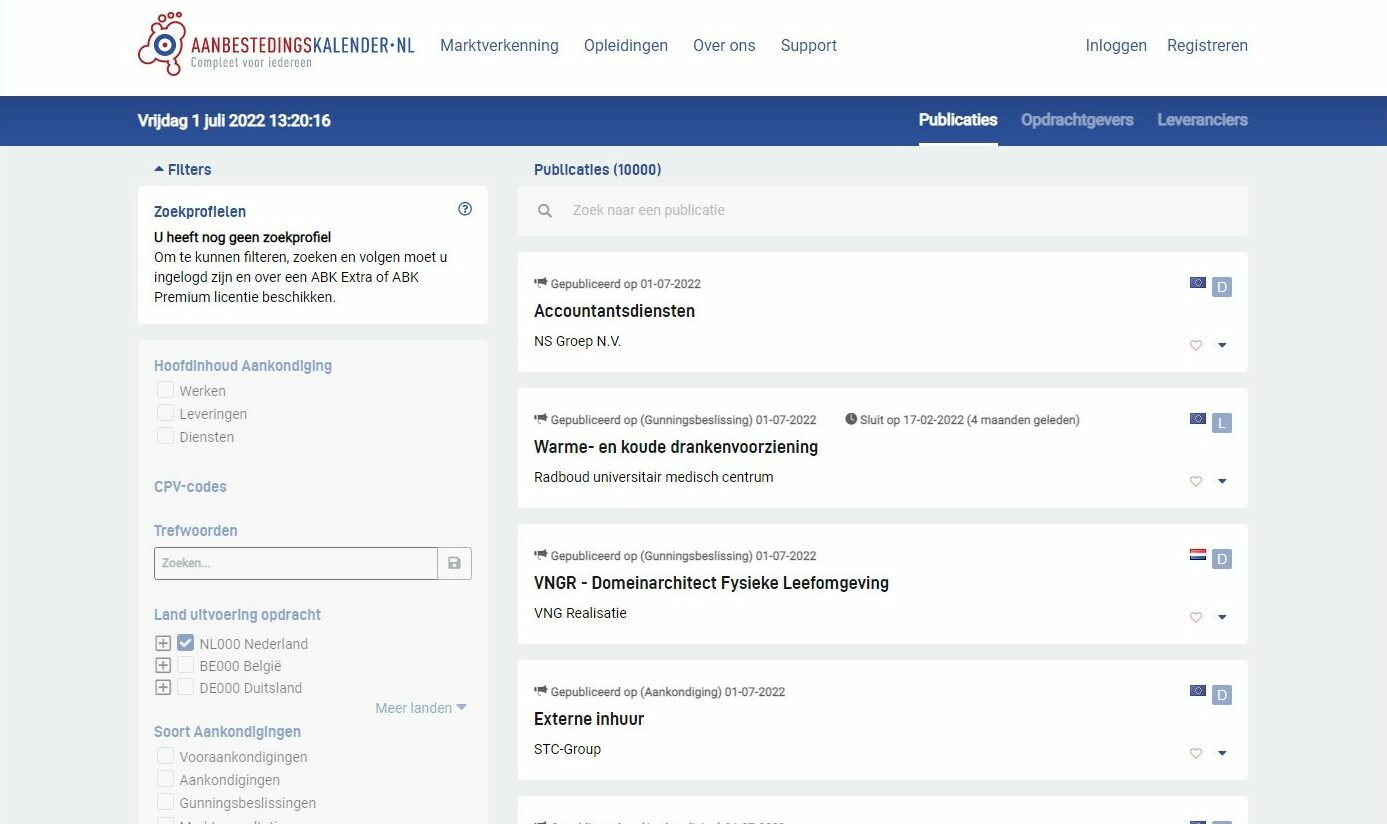This screenshot has width=1387, height=824.
Task: Click the Dutch flag icon on VNGR publication
Action: pos(1197,555)
